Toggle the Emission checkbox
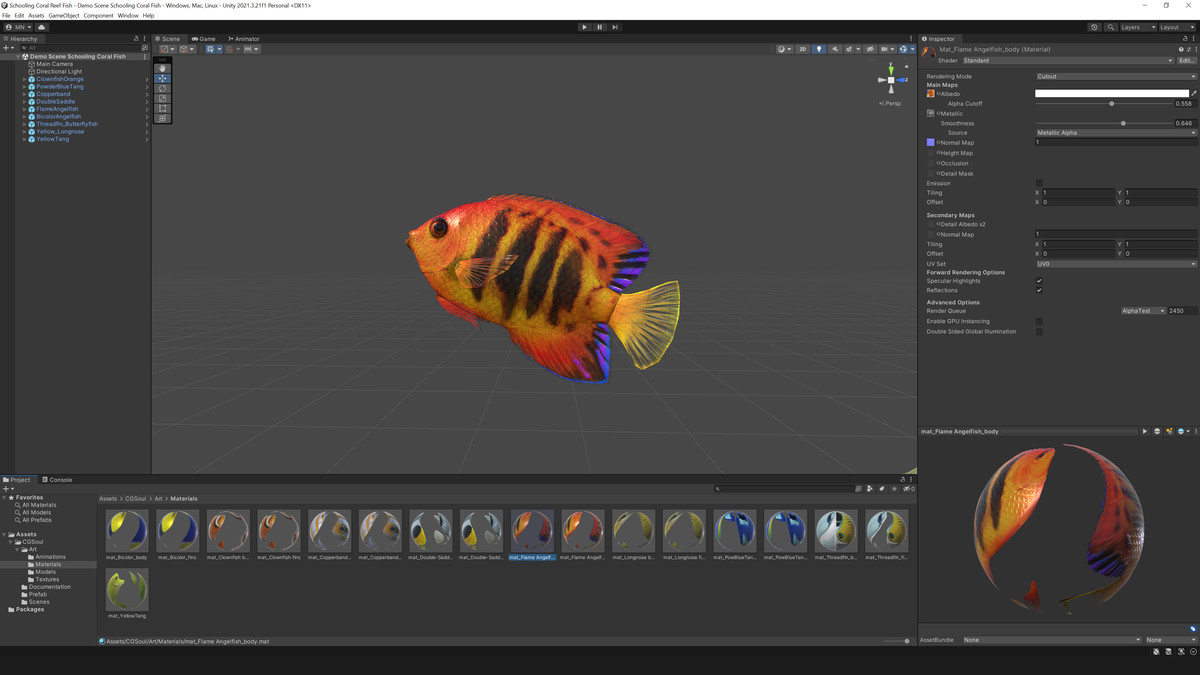Screen dimensions: 1200x675 [1039, 183]
